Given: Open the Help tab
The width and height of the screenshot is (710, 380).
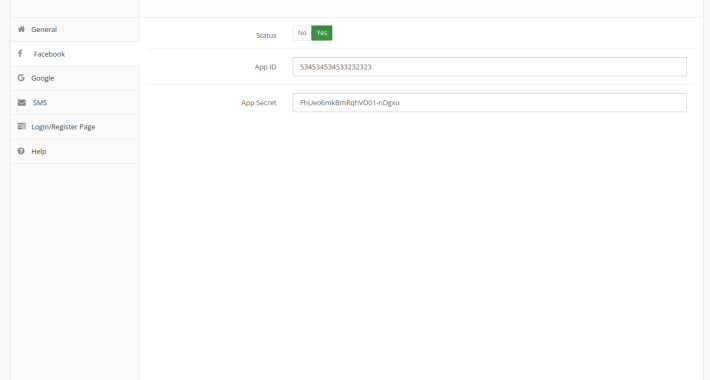Looking at the screenshot, I should (x=75, y=151).
